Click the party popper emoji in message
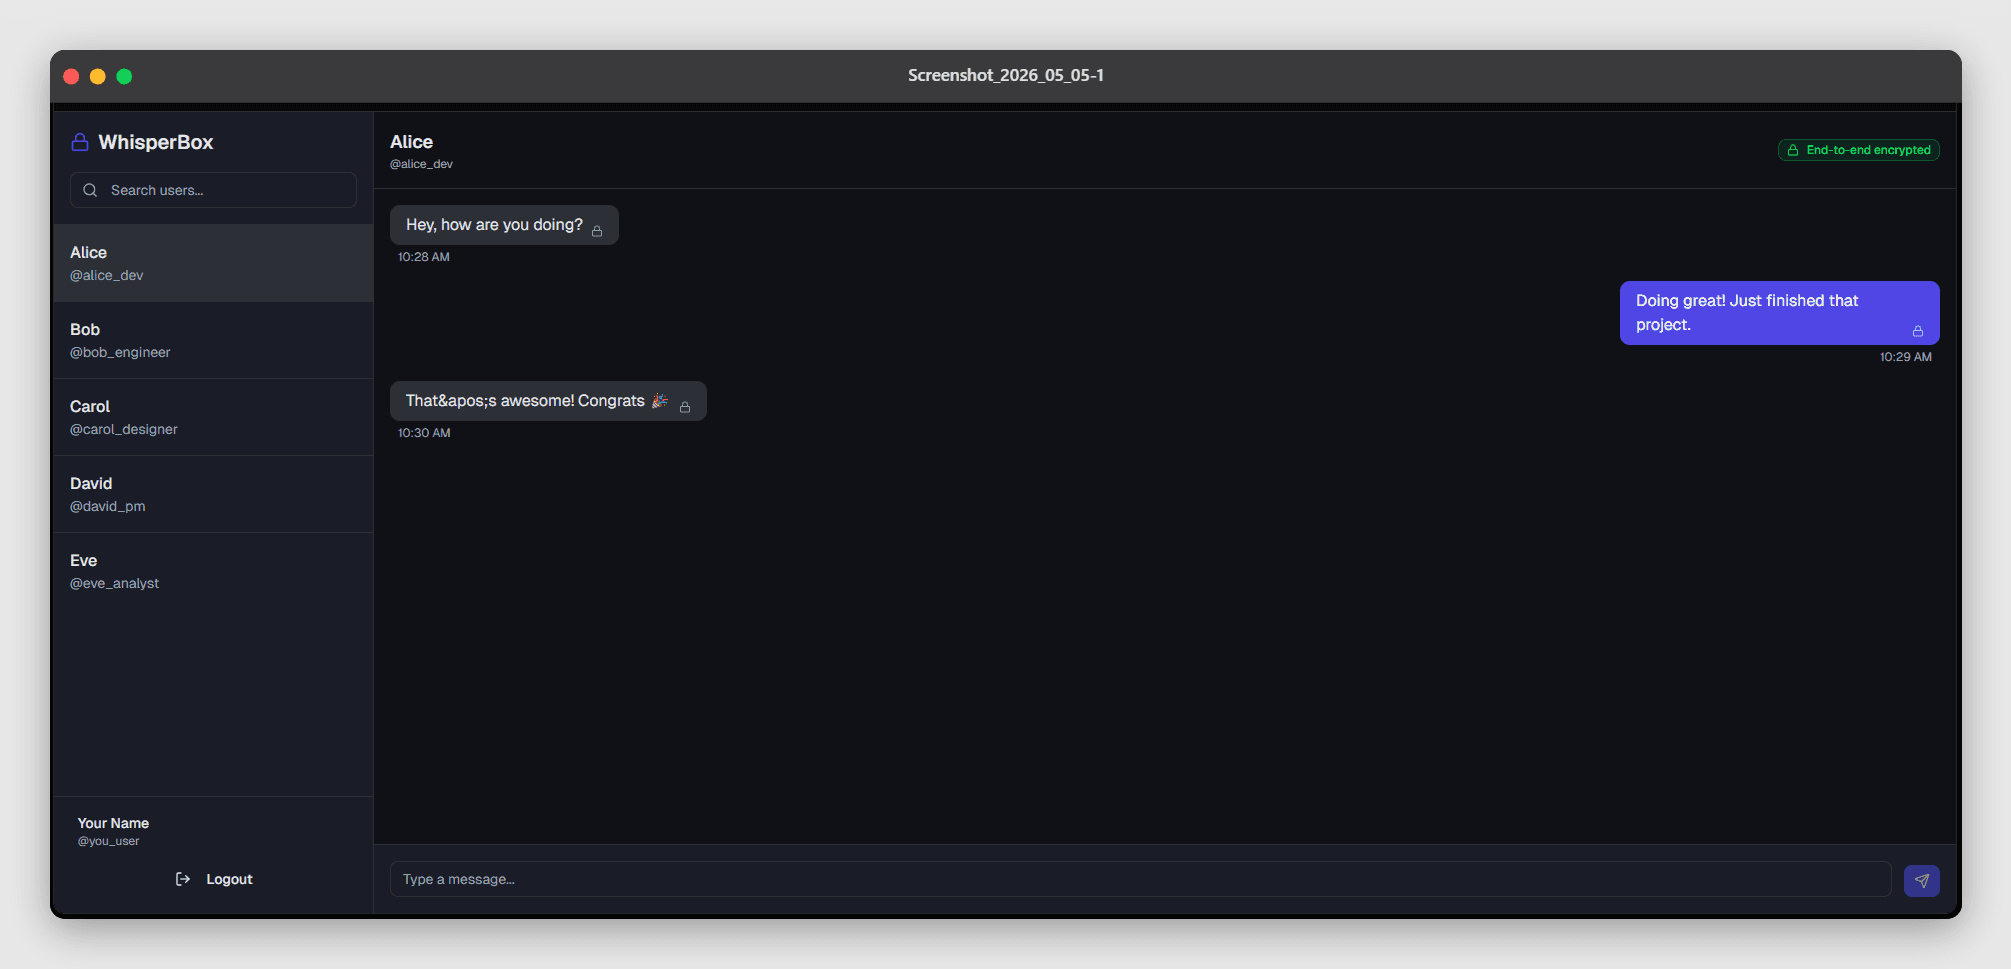Viewport: 2011px width, 969px height. coord(660,400)
